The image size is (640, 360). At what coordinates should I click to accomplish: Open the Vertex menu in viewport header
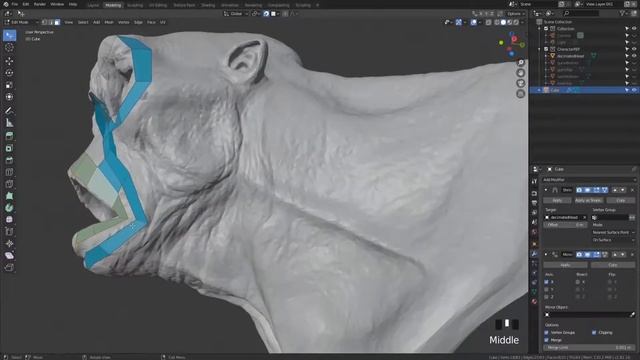click(124, 22)
